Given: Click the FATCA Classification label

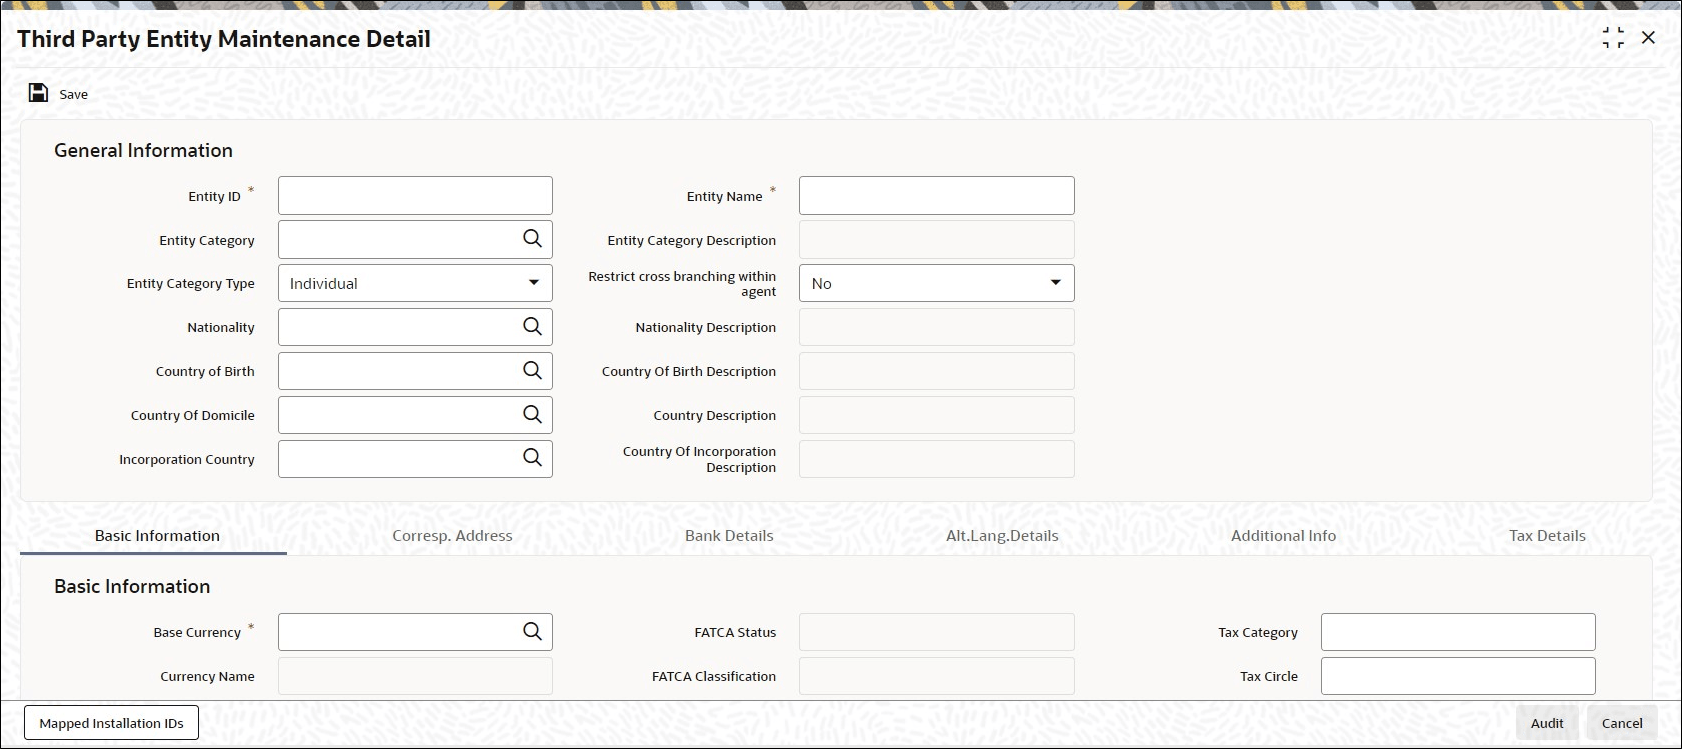Looking at the screenshot, I should pos(714,676).
